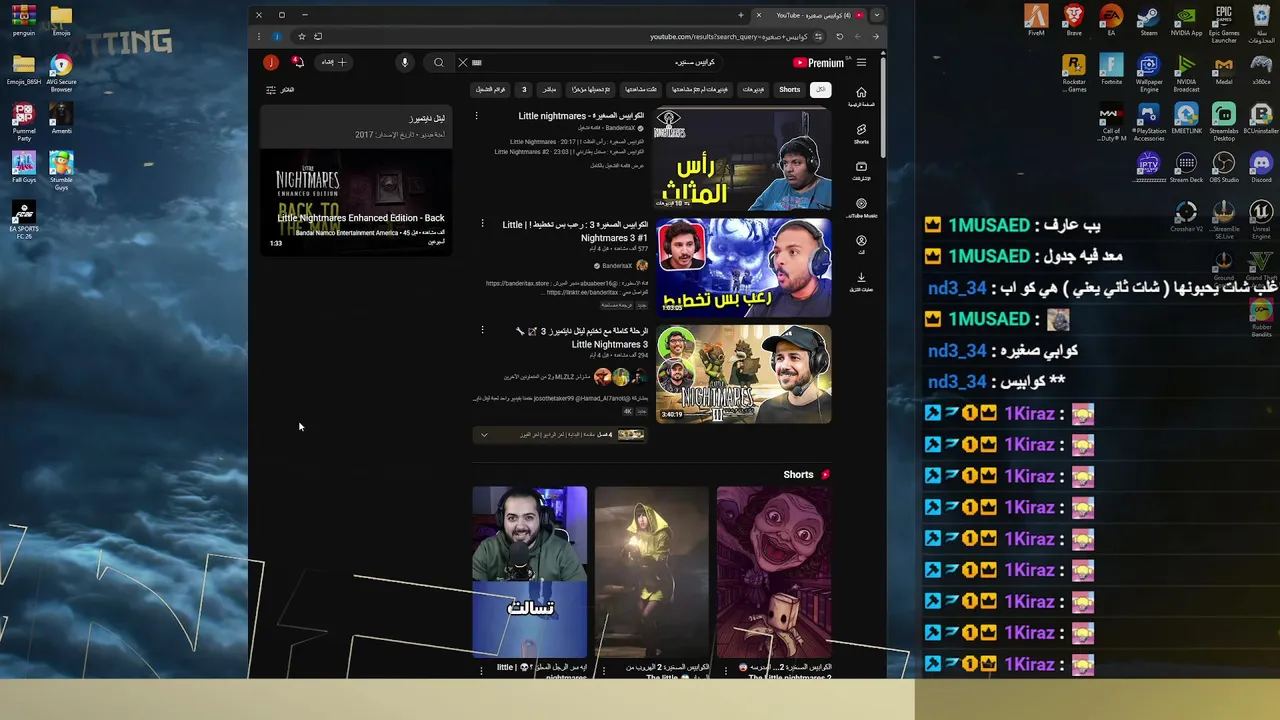Open more options for Little nightmares playlist result
Viewport: 1280px width, 720px height.
477,116
